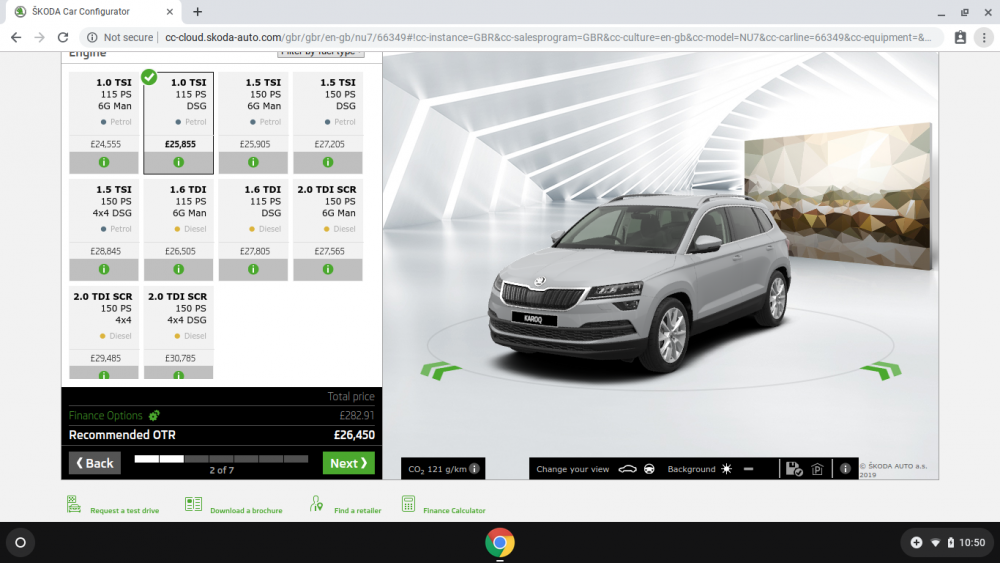Proceed with the Next button
Viewport: 1000px width, 563px height.
348,463
